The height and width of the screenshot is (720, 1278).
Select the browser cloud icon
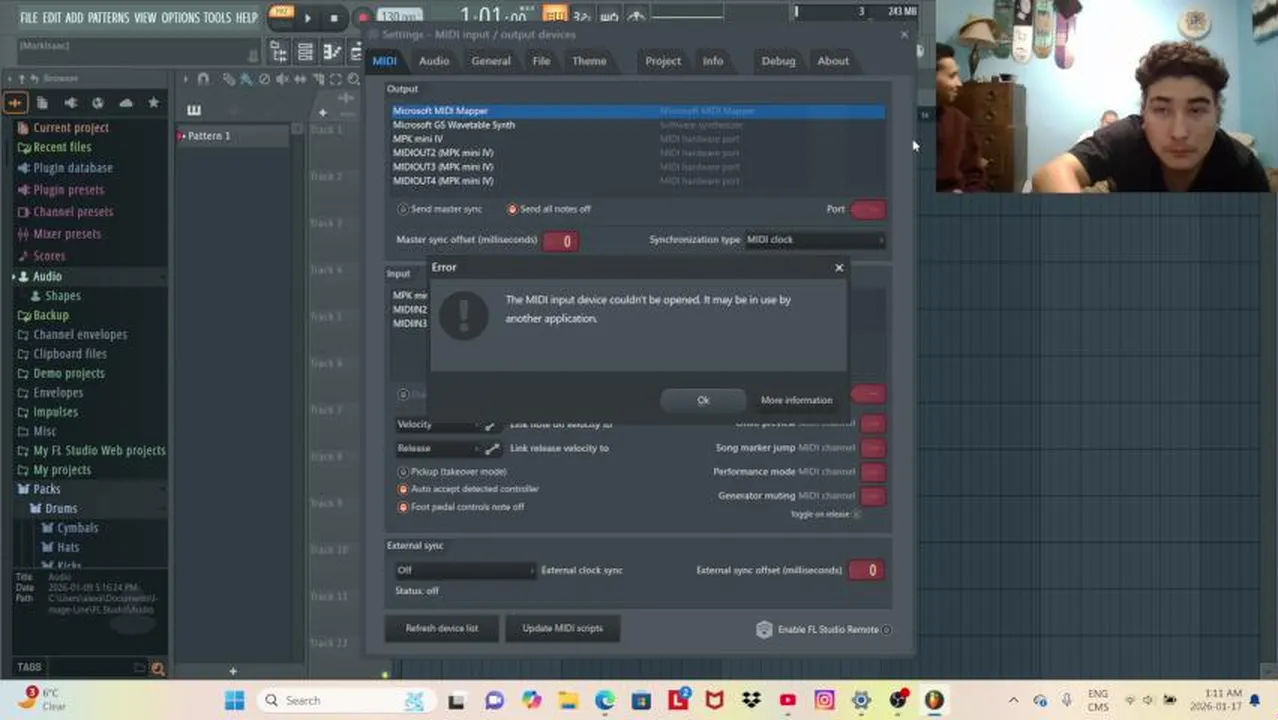(x=125, y=102)
